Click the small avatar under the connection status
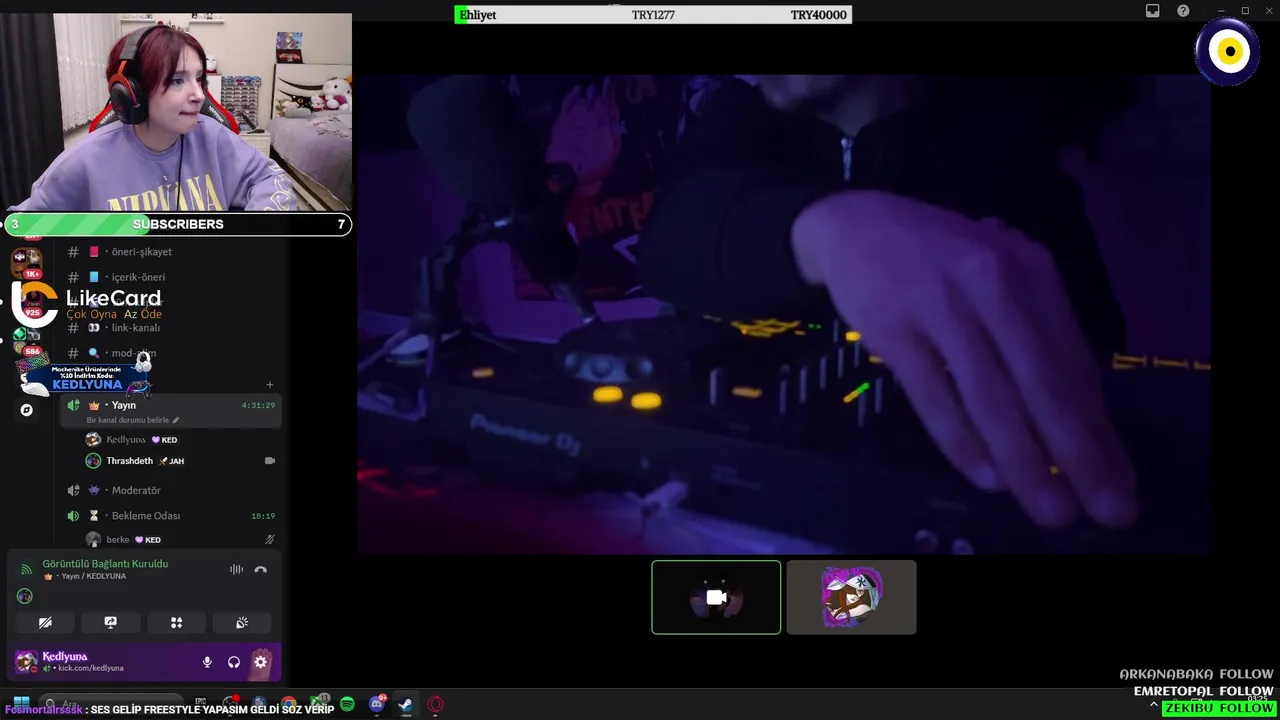Image resolution: width=1280 pixels, height=720 pixels. coord(25,596)
